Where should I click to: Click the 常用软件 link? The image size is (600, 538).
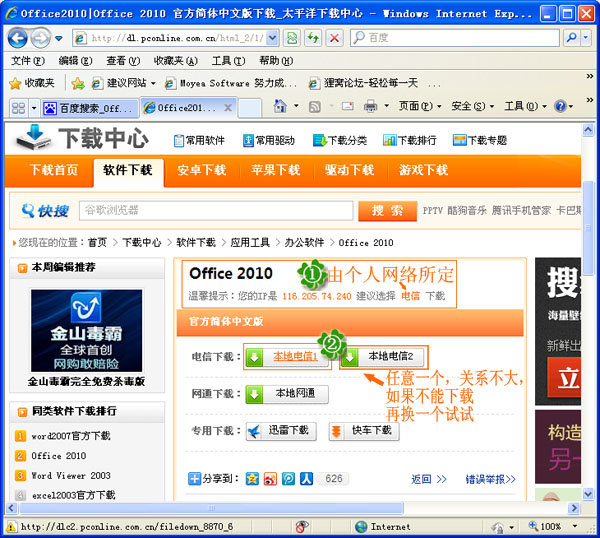199,140
